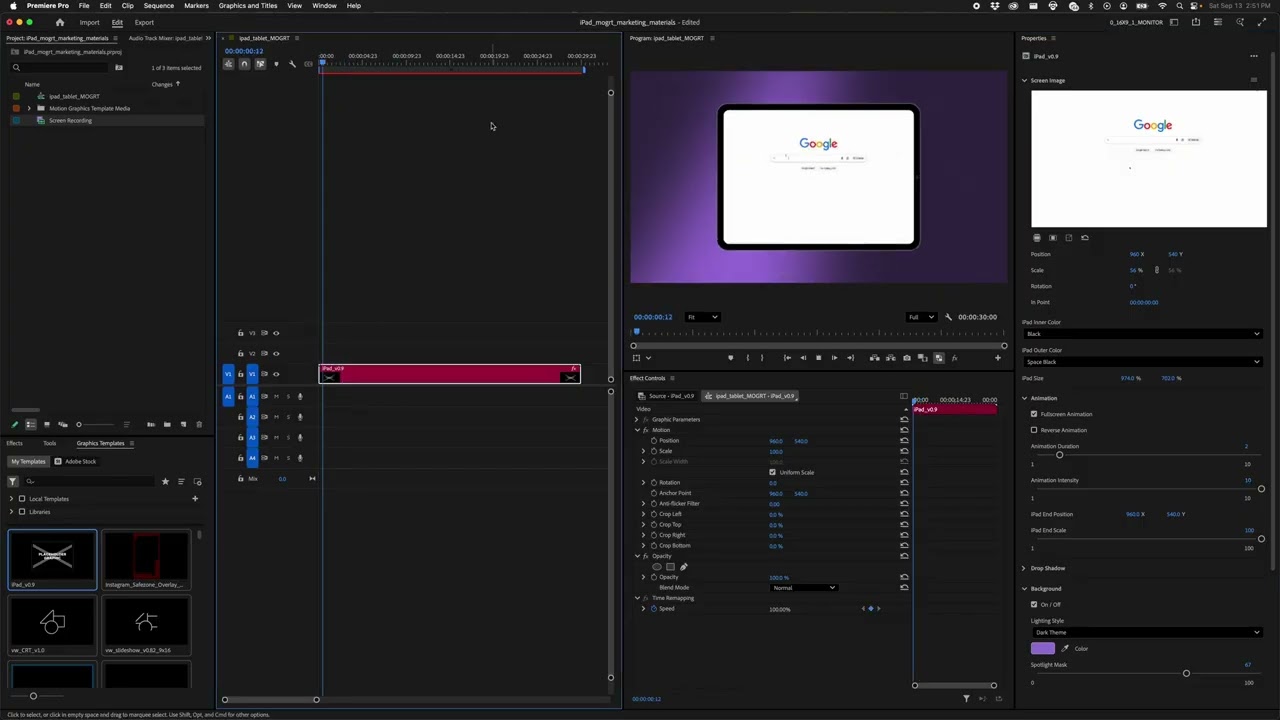Click Extract button in Program monitor
Image resolution: width=1280 pixels, height=720 pixels.
click(x=890, y=358)
